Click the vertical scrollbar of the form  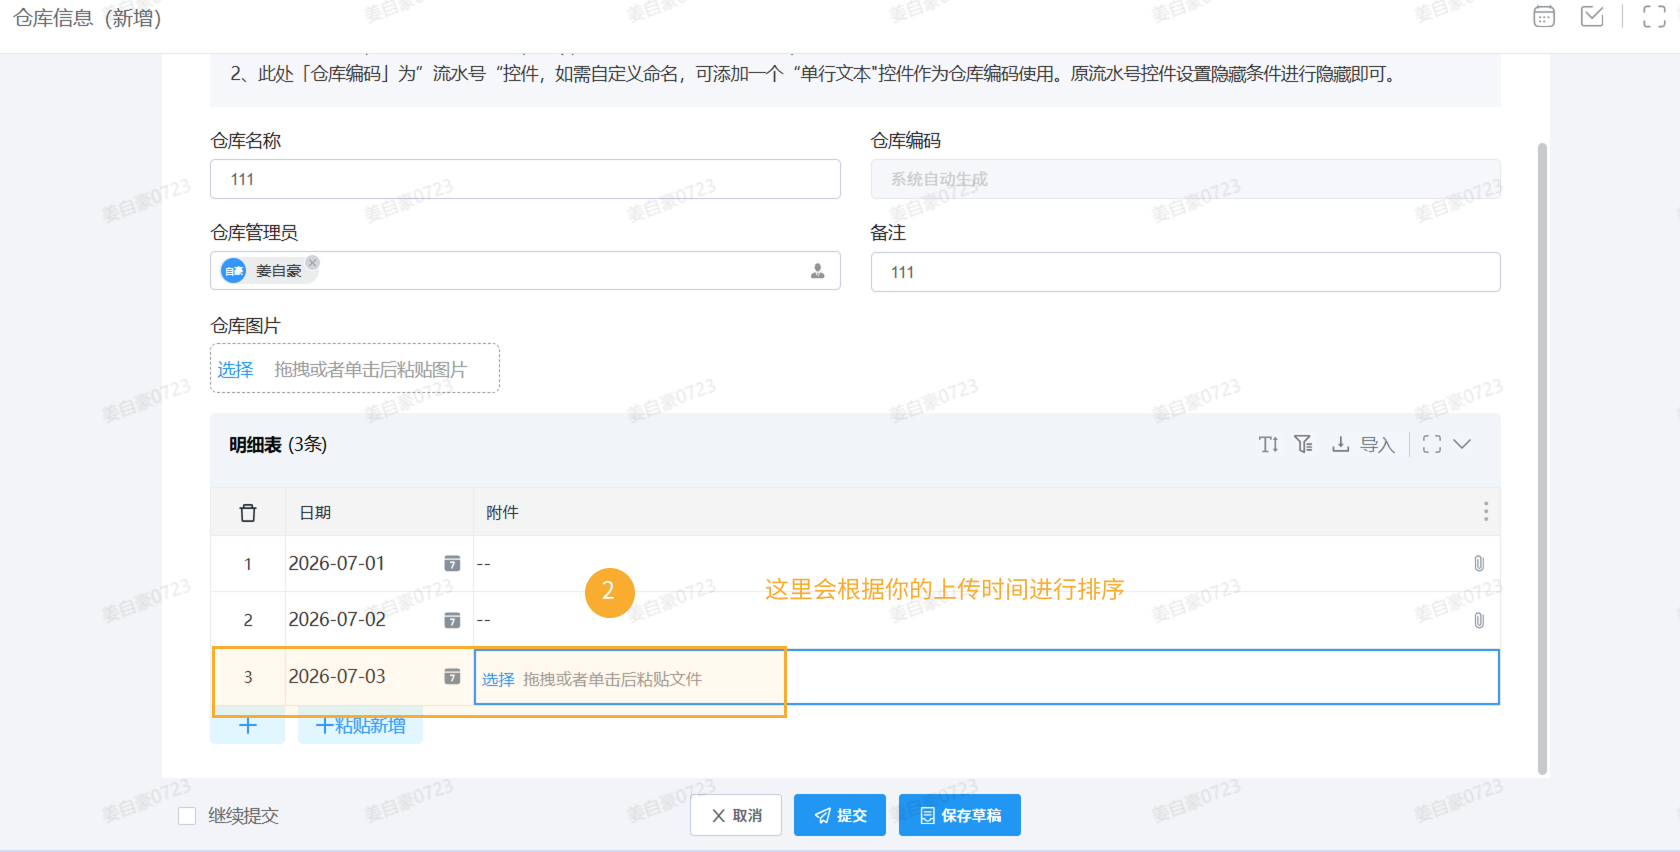coord(1542,458)
